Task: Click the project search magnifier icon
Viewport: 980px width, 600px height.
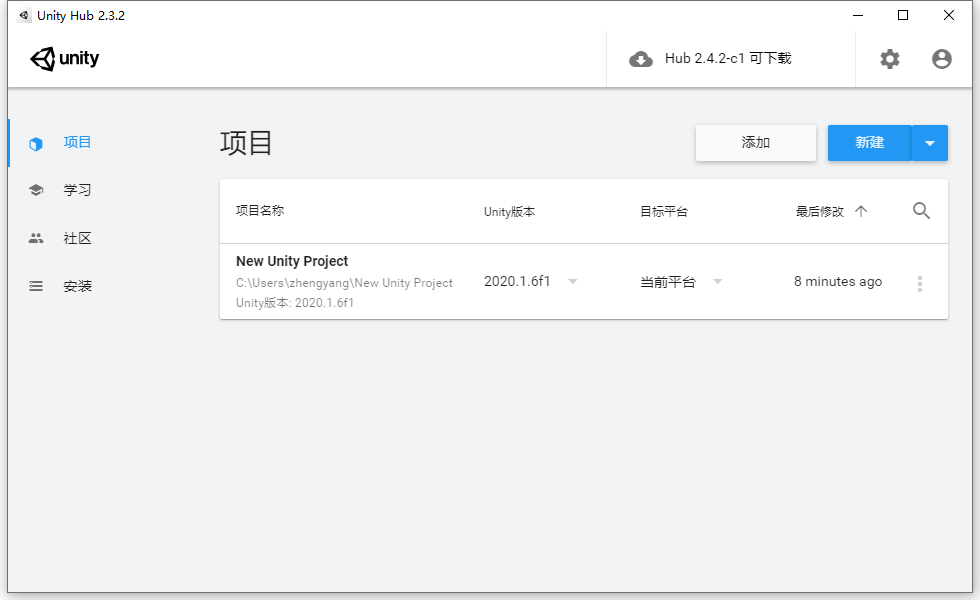Action: pos(921,211)
